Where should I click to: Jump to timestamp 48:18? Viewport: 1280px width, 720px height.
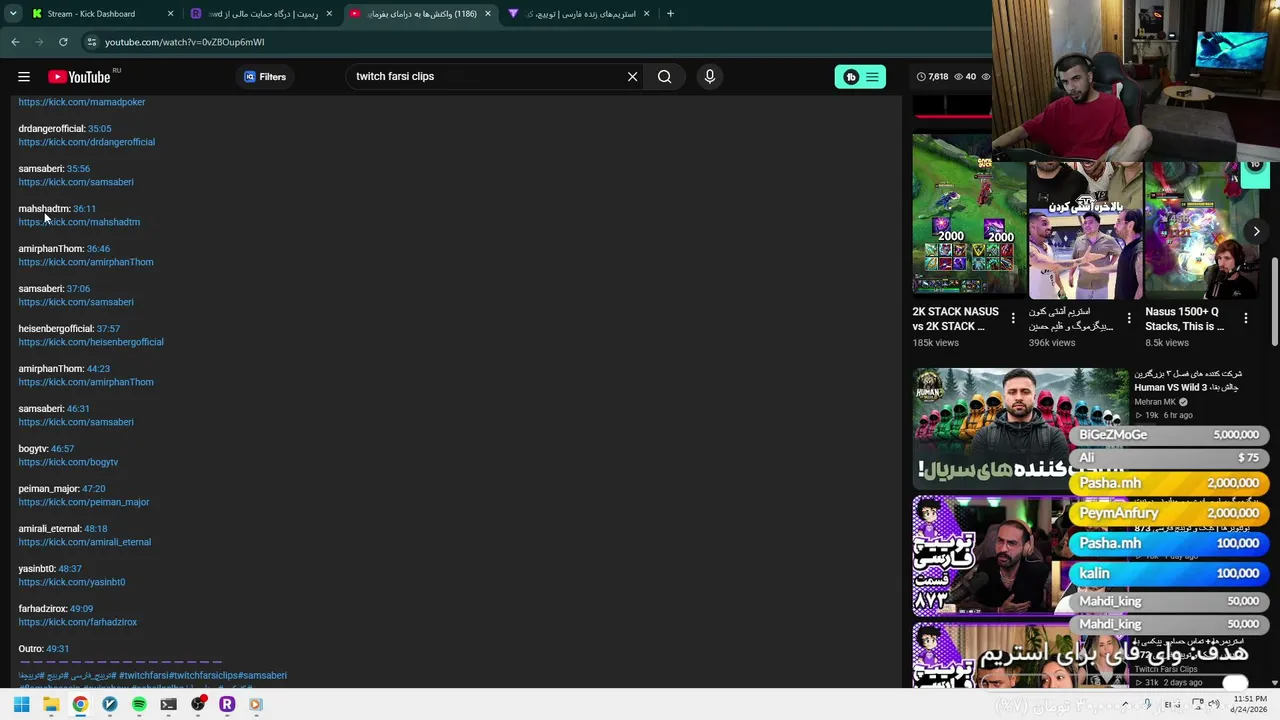coord(95,529)
